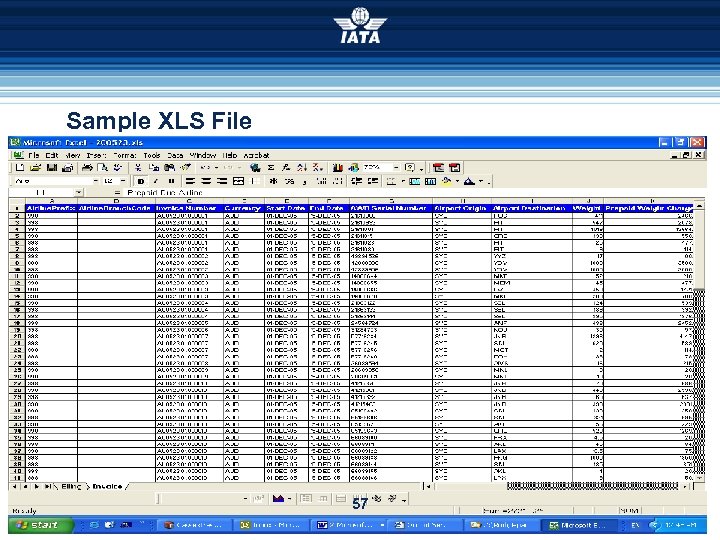Launch the Chart Wizard icon
The image size is (720, 540).
click(x=338, y=168)
